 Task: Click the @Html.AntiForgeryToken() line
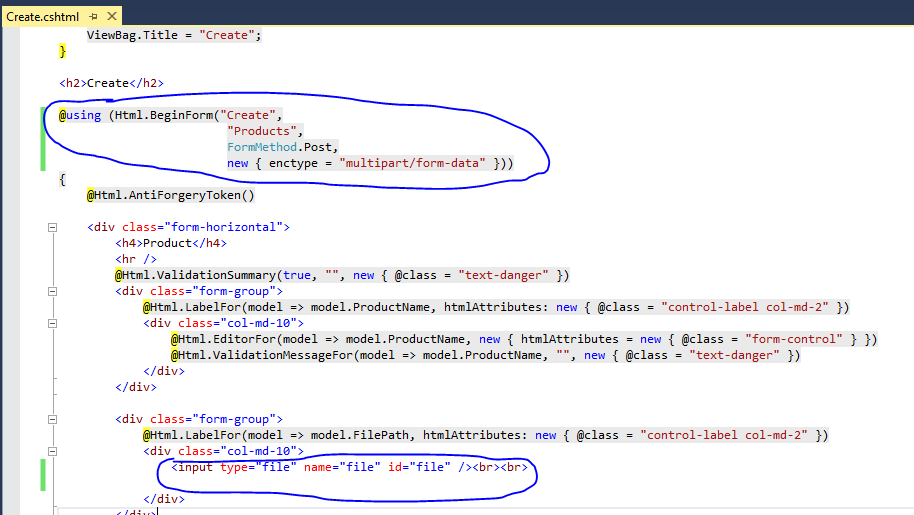click(x=171, y=195)
